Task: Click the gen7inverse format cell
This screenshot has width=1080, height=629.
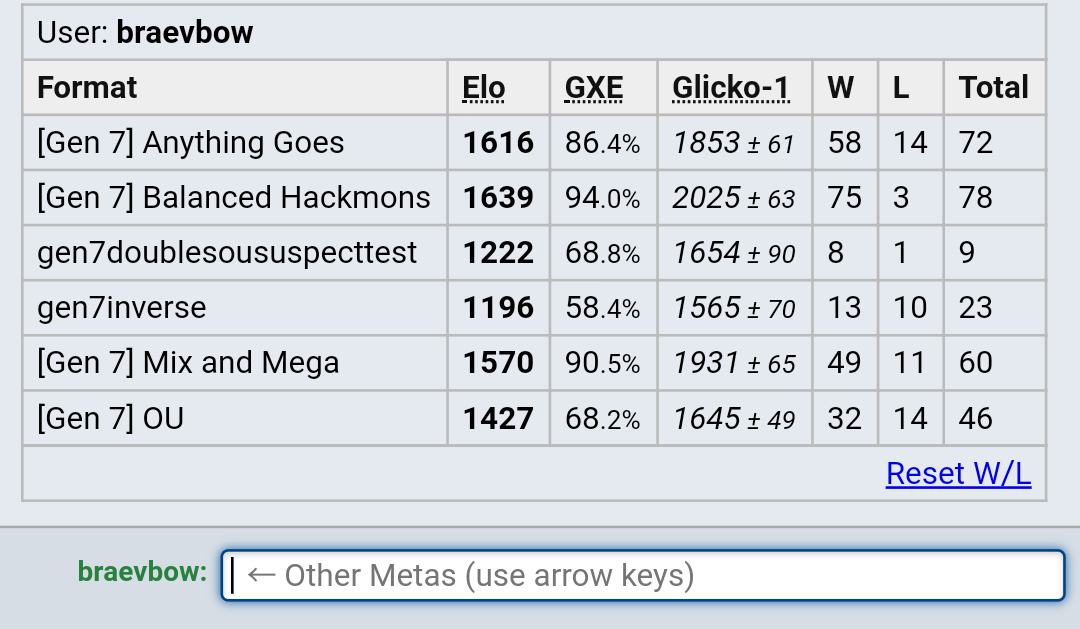Action: click(x=234, y=308)
